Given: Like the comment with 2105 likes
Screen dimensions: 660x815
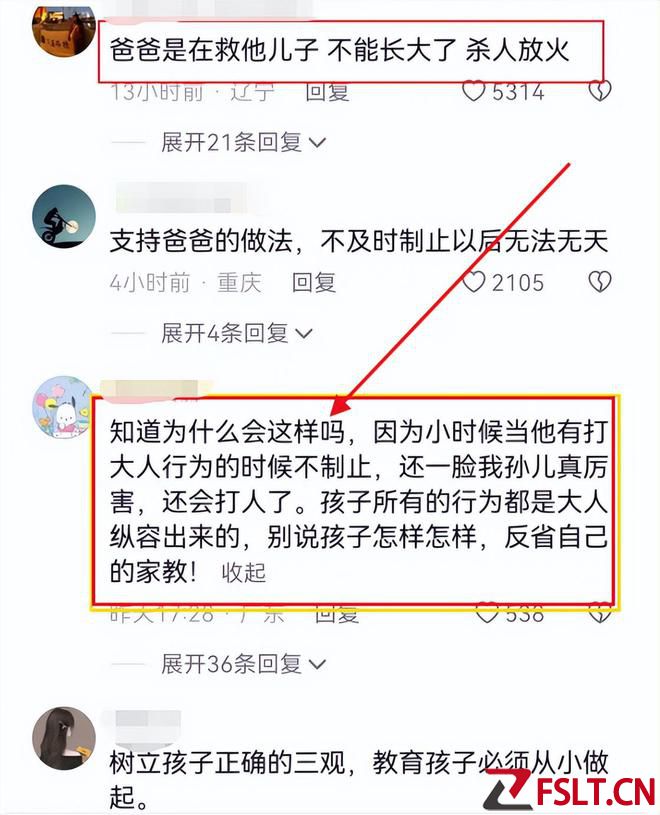Looking at the screenshot, I should pos(473,282).
